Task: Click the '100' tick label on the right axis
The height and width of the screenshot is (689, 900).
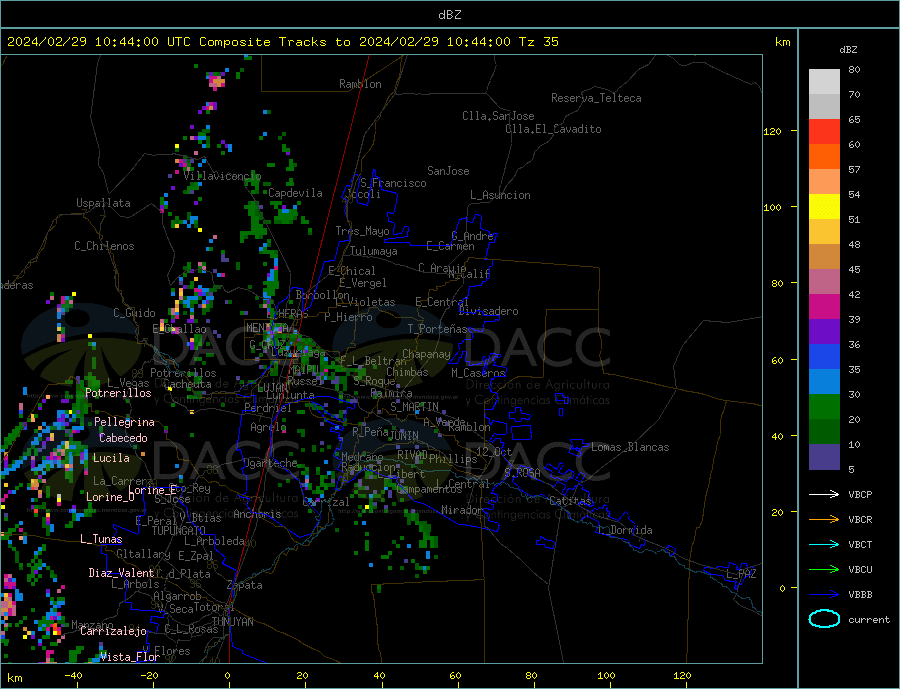Action: coord(772,207)
